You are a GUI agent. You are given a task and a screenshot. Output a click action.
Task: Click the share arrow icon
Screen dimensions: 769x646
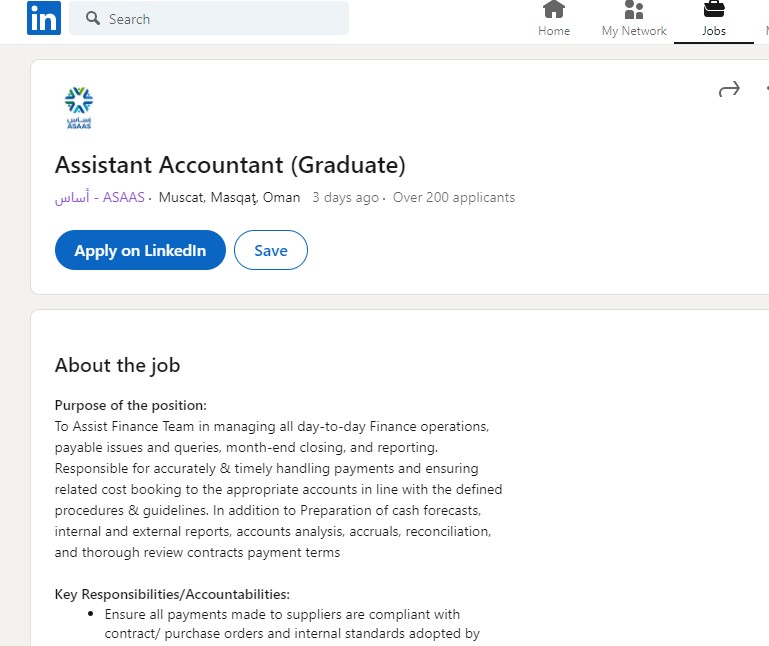729,89
